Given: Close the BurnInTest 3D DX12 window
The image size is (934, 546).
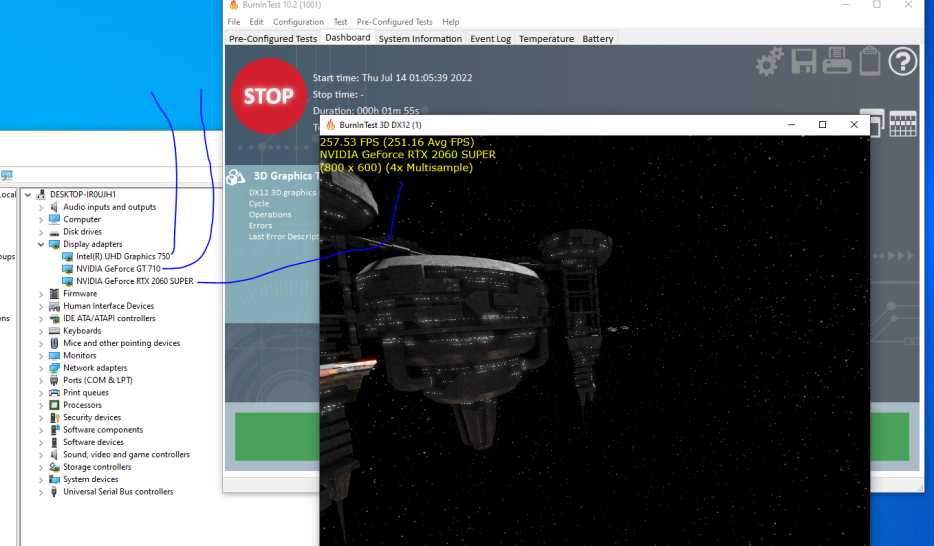Looking at the screenshot, I should pyautogui.click(x=854, y=124).
